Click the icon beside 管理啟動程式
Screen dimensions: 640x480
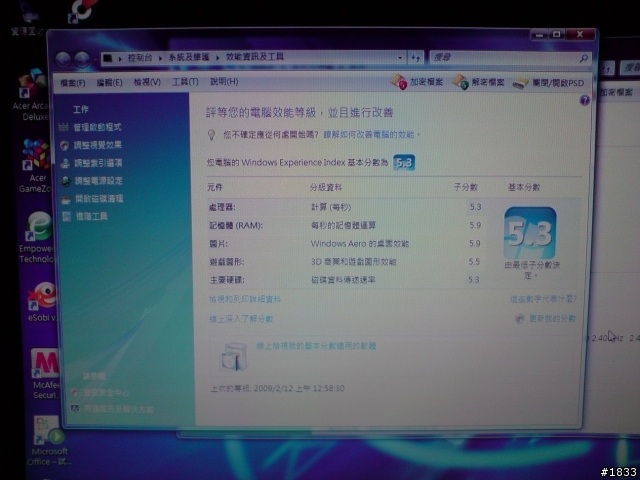tap(63, 127)
